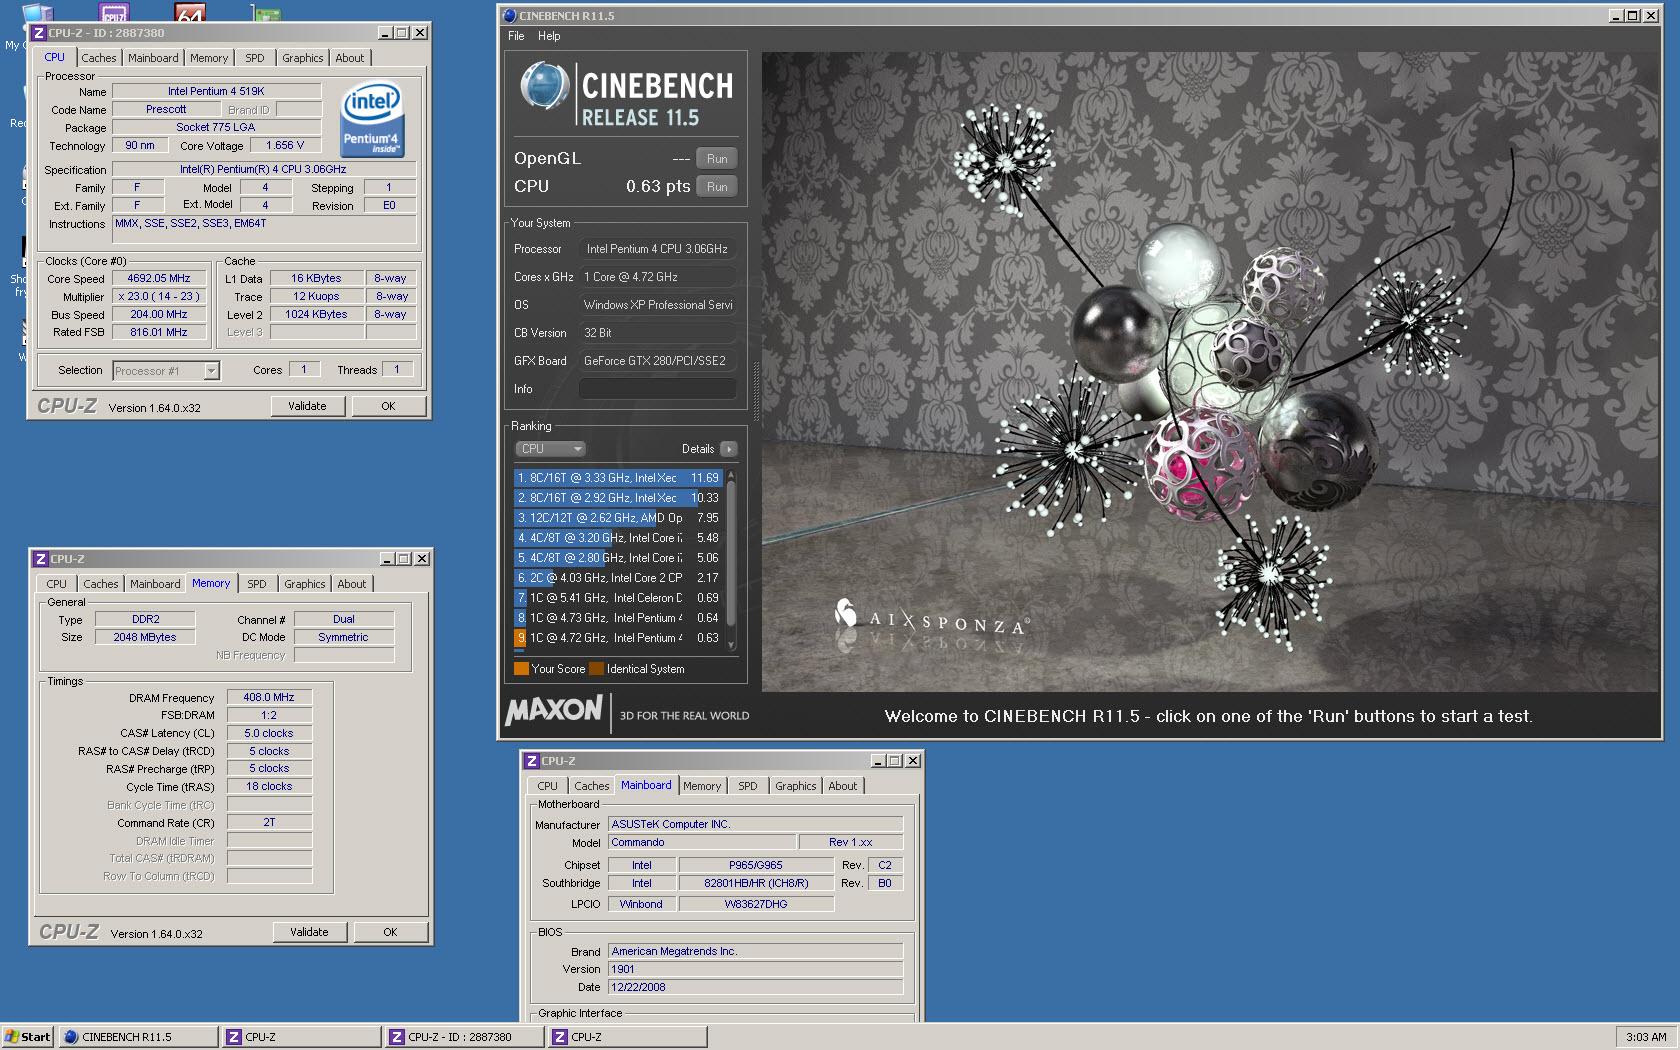1680x1050 pixels.
Task: Open the CPU-Z - ID : 2887380 taskbar item
Action: pos(465,1037)
